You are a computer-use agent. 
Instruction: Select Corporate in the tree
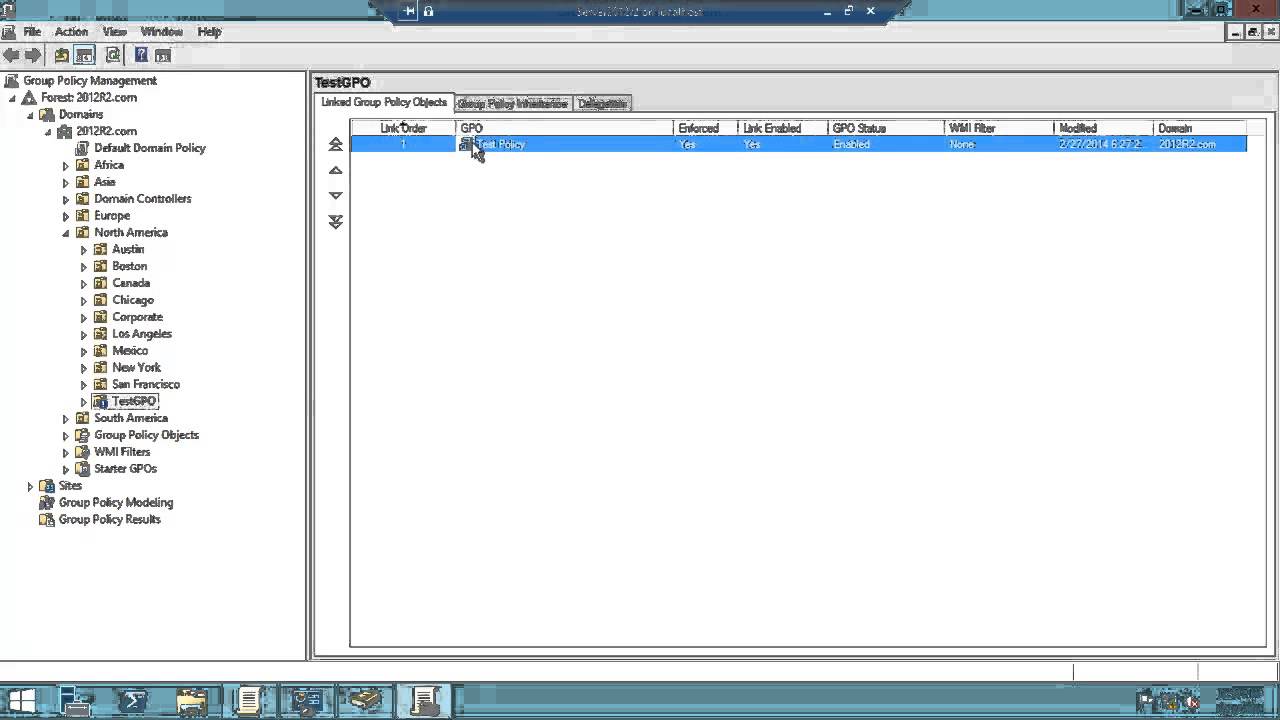(x=137, y=318)
